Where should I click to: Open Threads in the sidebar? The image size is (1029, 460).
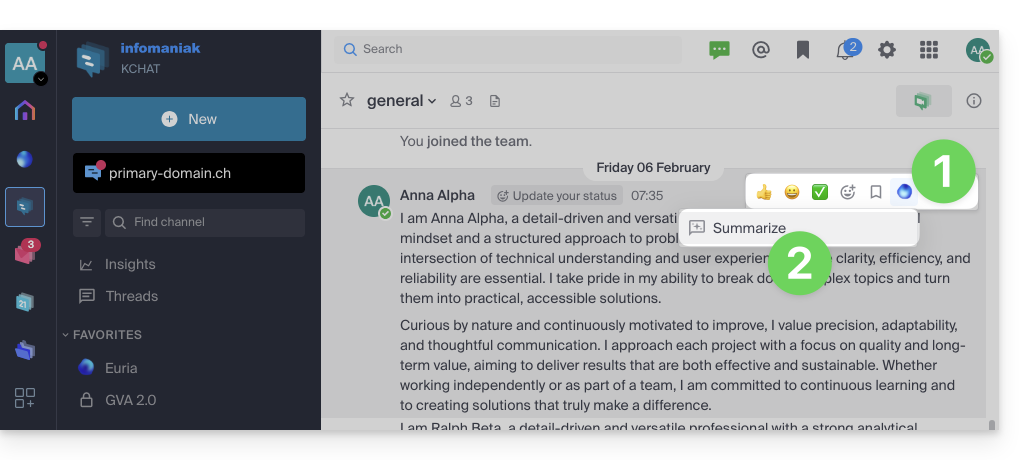131,296
